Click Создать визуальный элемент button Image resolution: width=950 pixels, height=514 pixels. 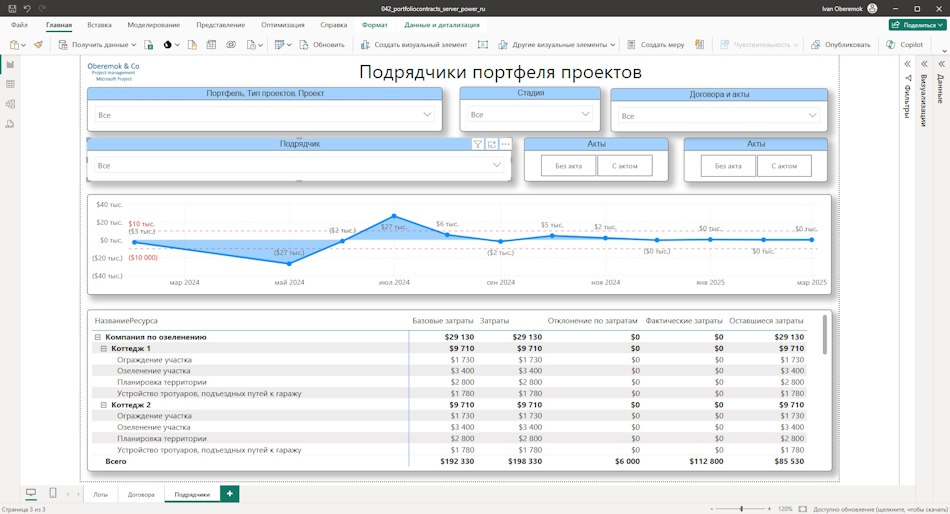414,45
